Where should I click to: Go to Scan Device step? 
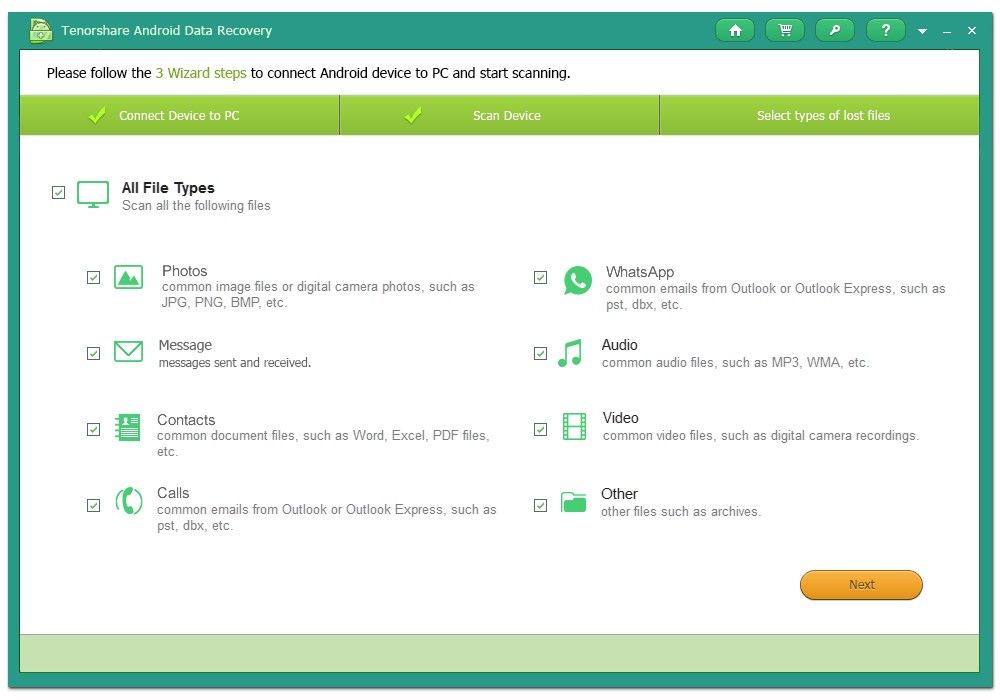click(x=499, y=115)
